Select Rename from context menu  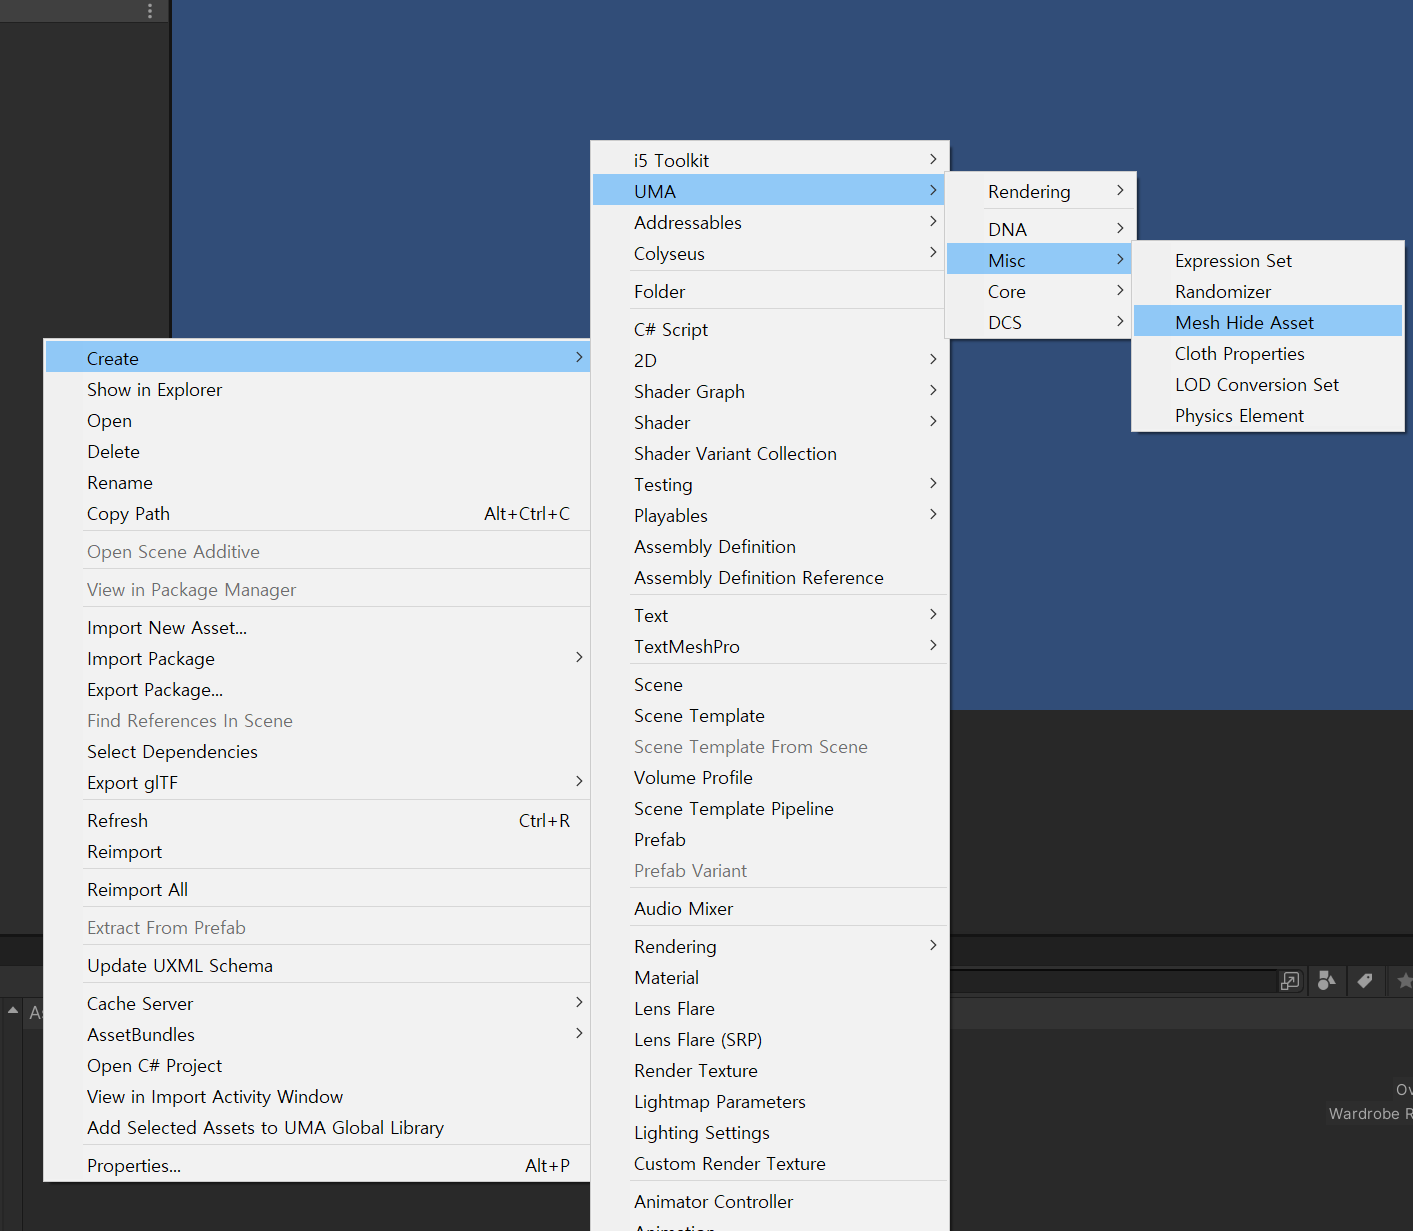coord(317,482)
